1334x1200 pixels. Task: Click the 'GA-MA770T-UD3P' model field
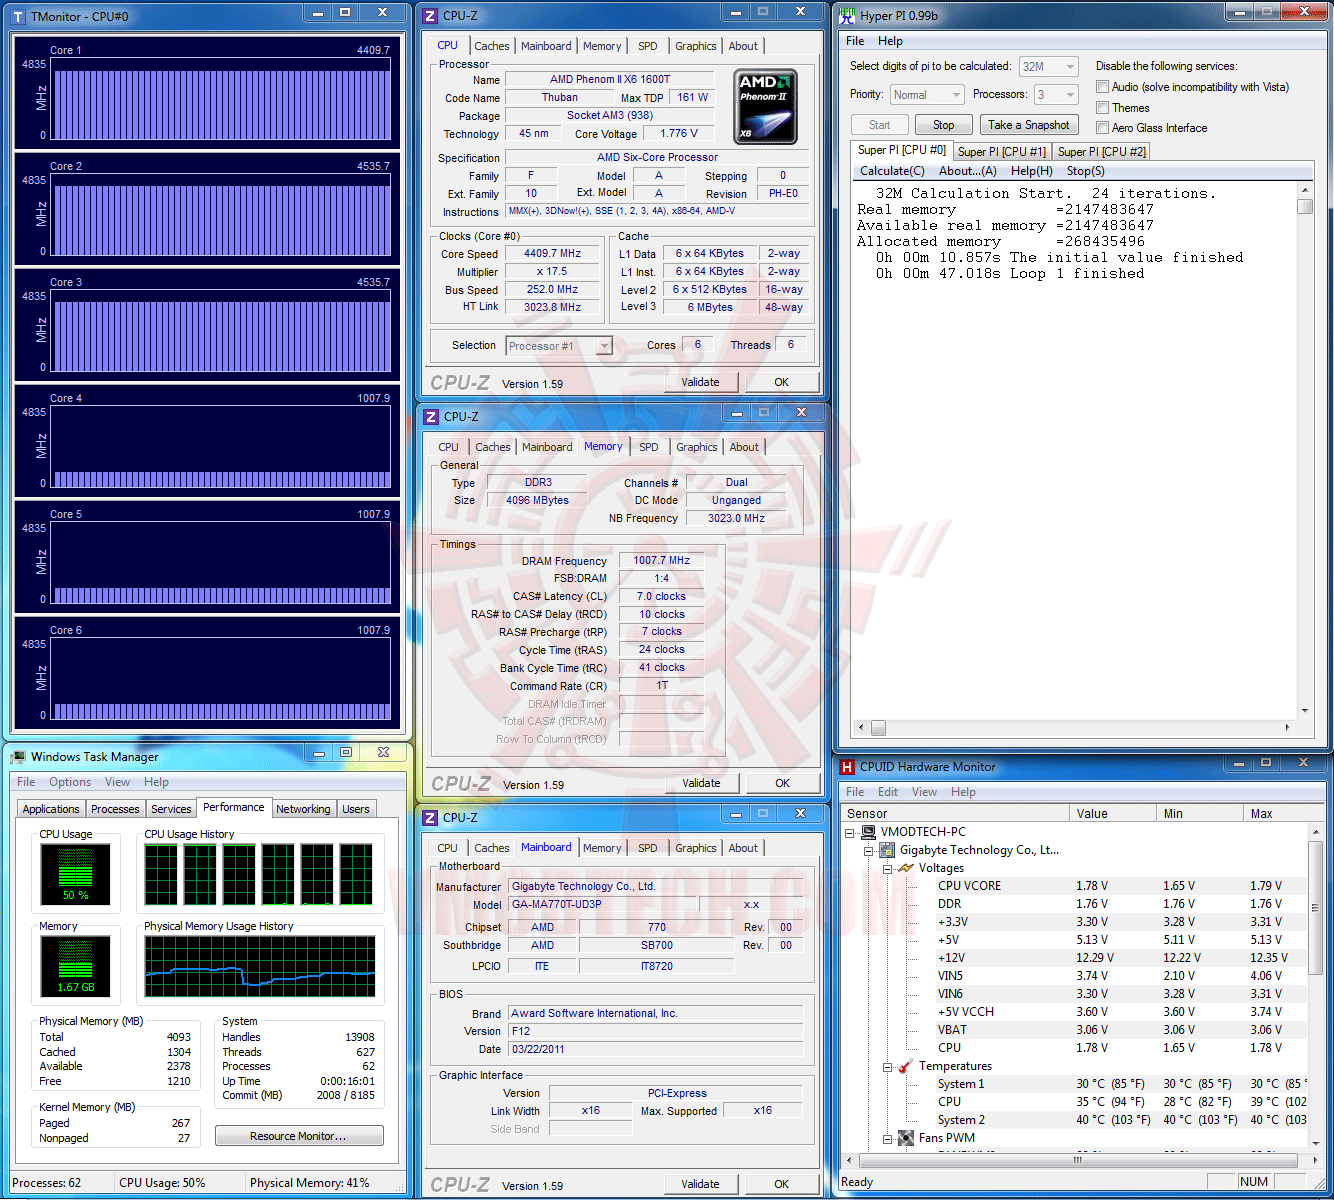coord(600,904)
